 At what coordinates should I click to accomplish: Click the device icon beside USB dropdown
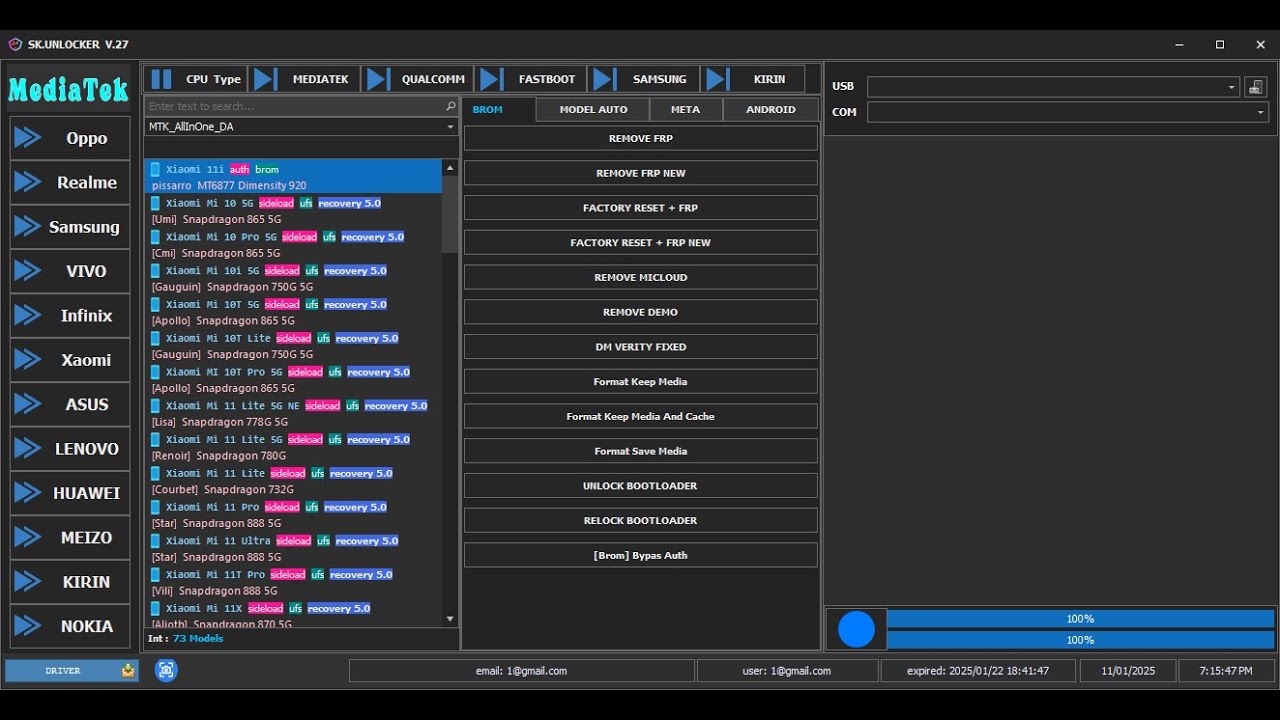(1256, 87)
